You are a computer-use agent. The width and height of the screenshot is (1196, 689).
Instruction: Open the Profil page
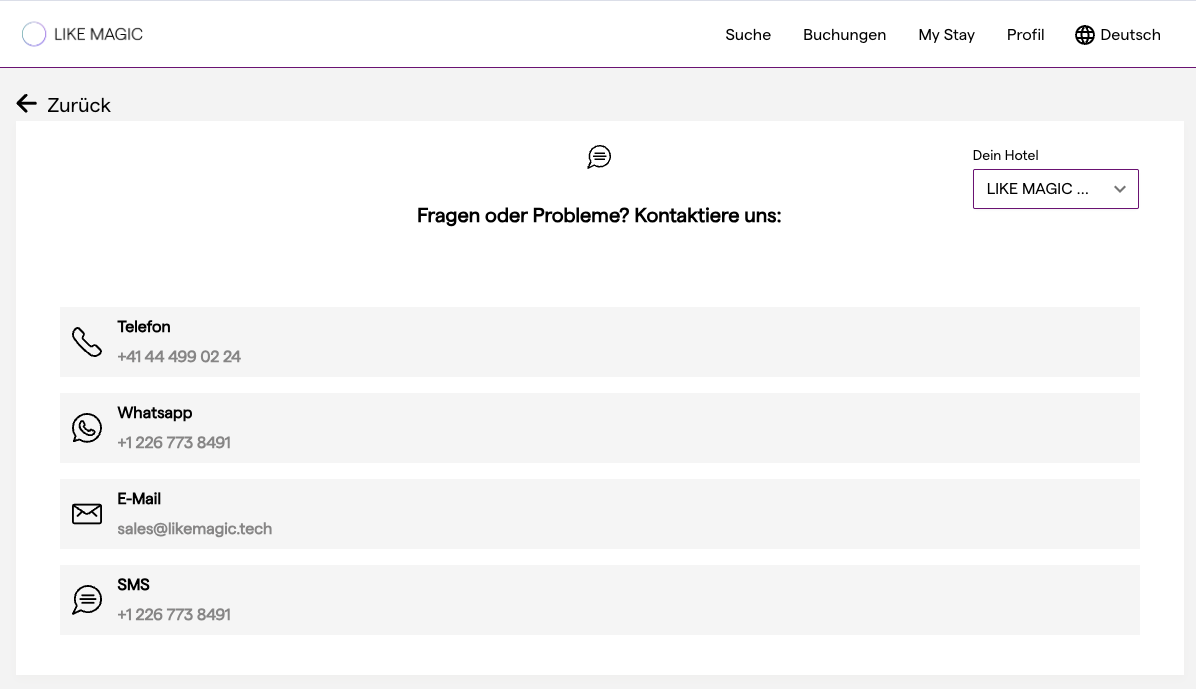[x=1025, y=35]
